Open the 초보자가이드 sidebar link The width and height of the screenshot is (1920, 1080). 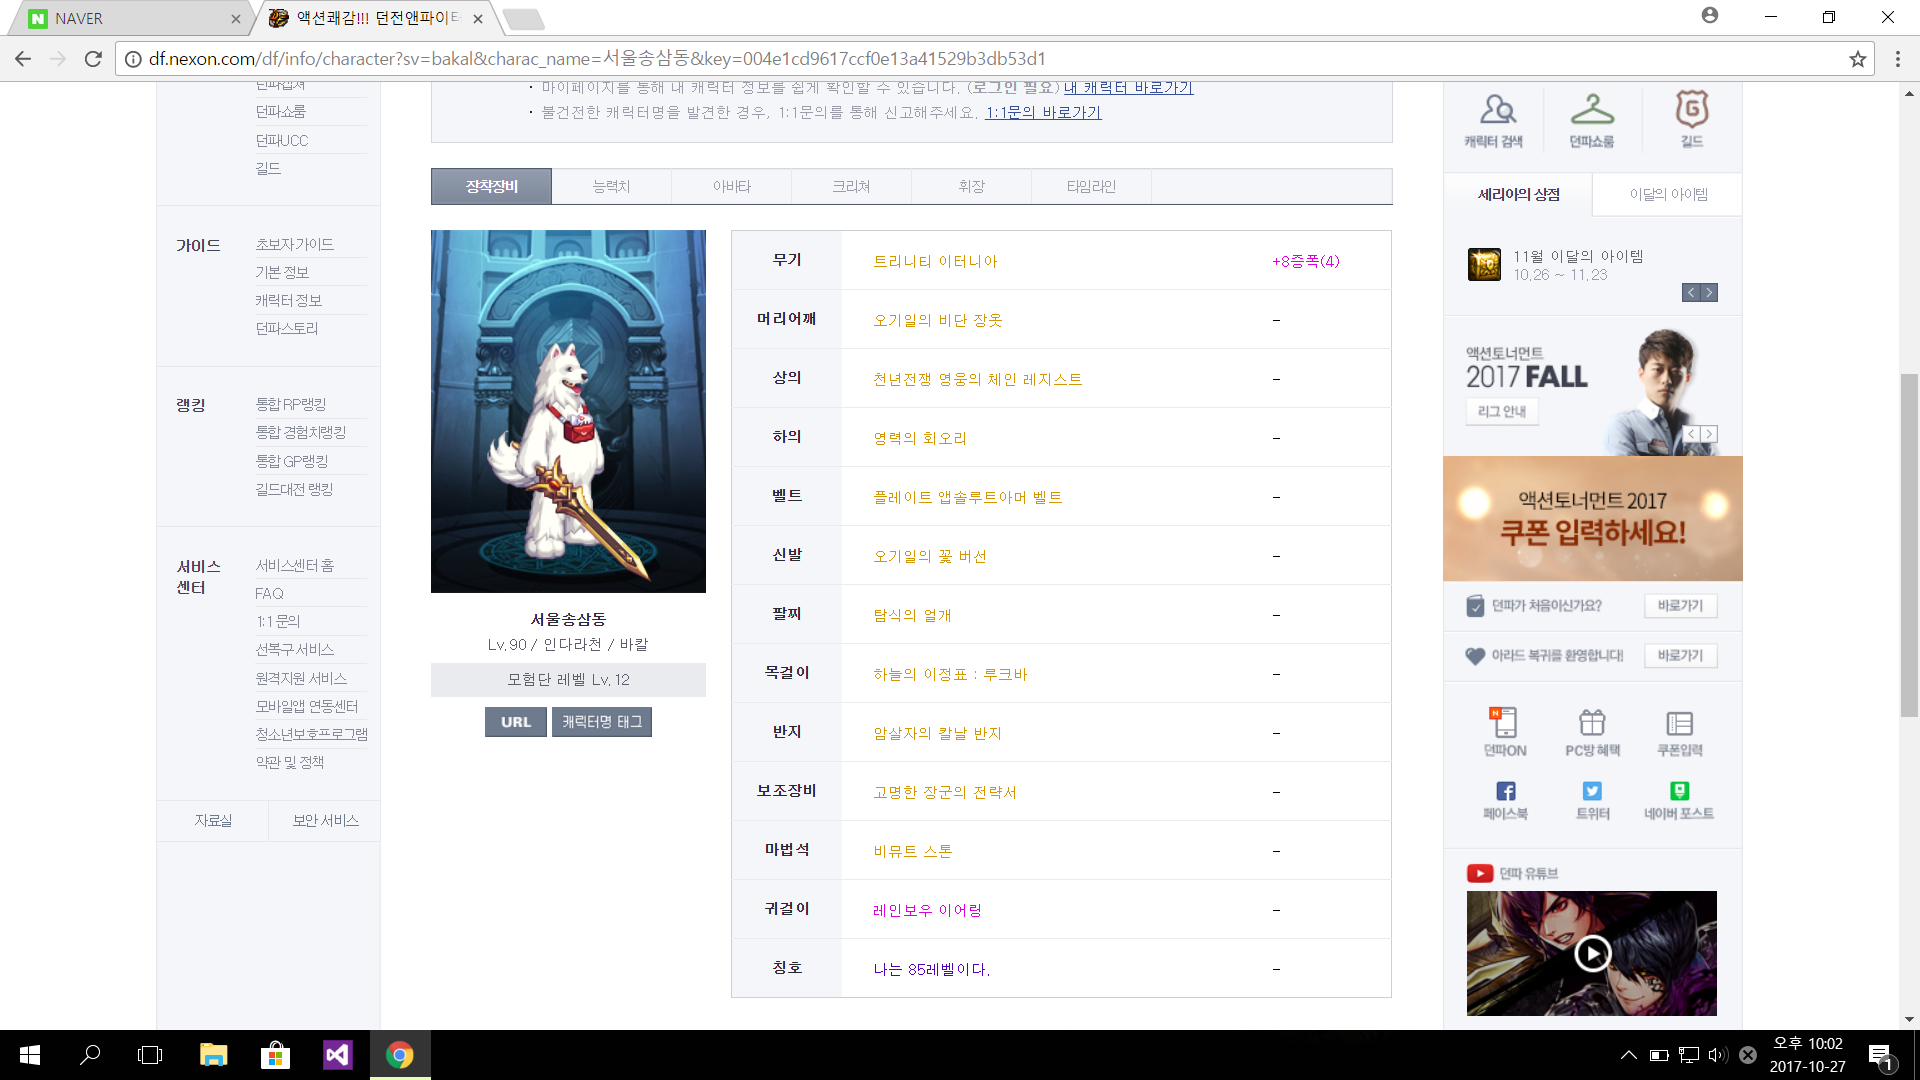point(294,244)
